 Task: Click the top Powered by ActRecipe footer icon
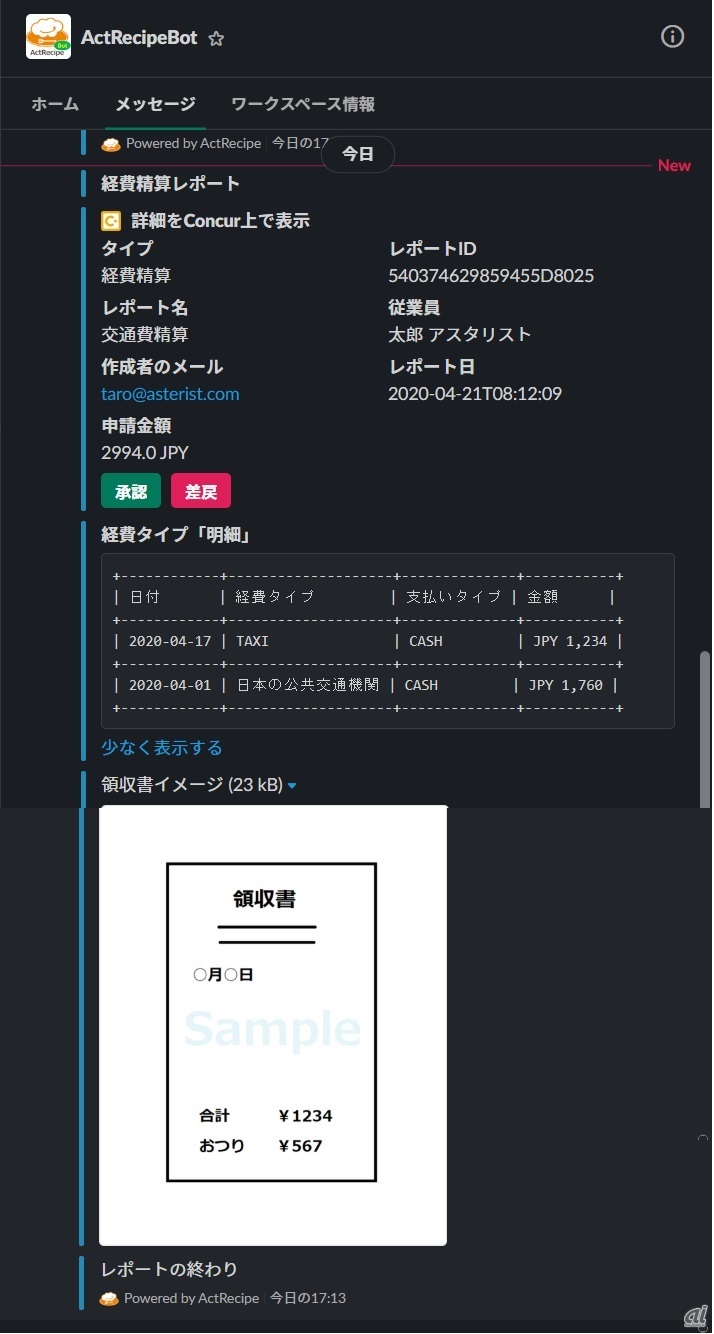110,144
